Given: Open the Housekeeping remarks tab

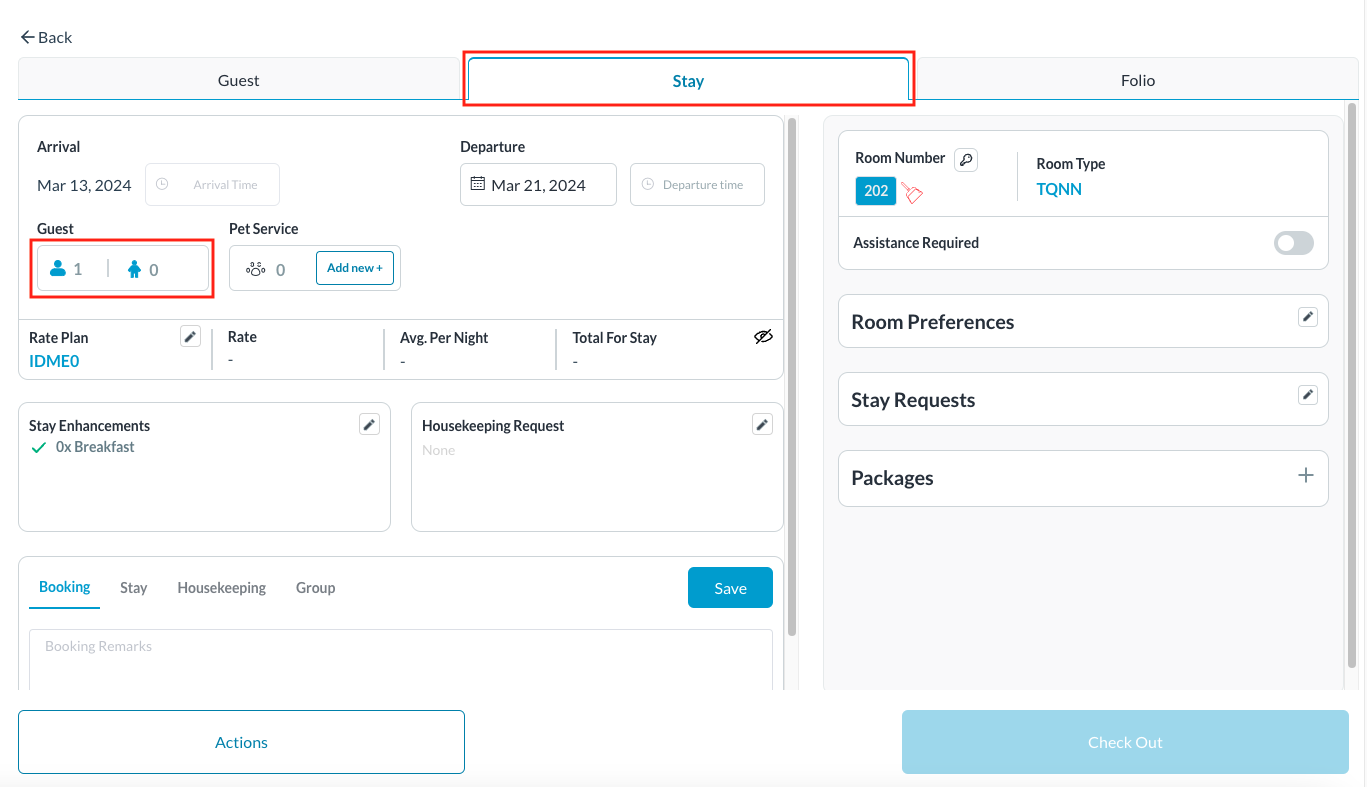Looking at the screenshot, I should [x=221, y=588].
